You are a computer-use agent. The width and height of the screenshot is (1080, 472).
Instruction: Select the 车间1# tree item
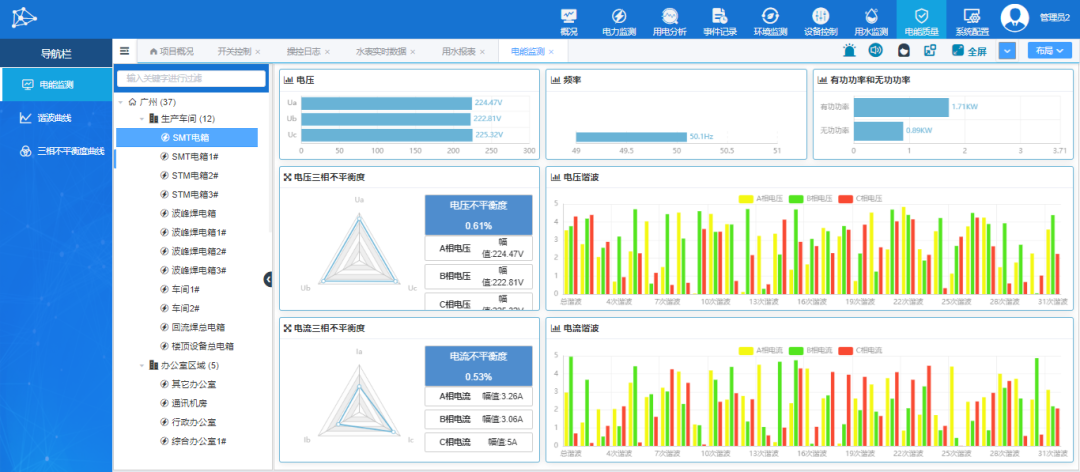tap(186, 289)
